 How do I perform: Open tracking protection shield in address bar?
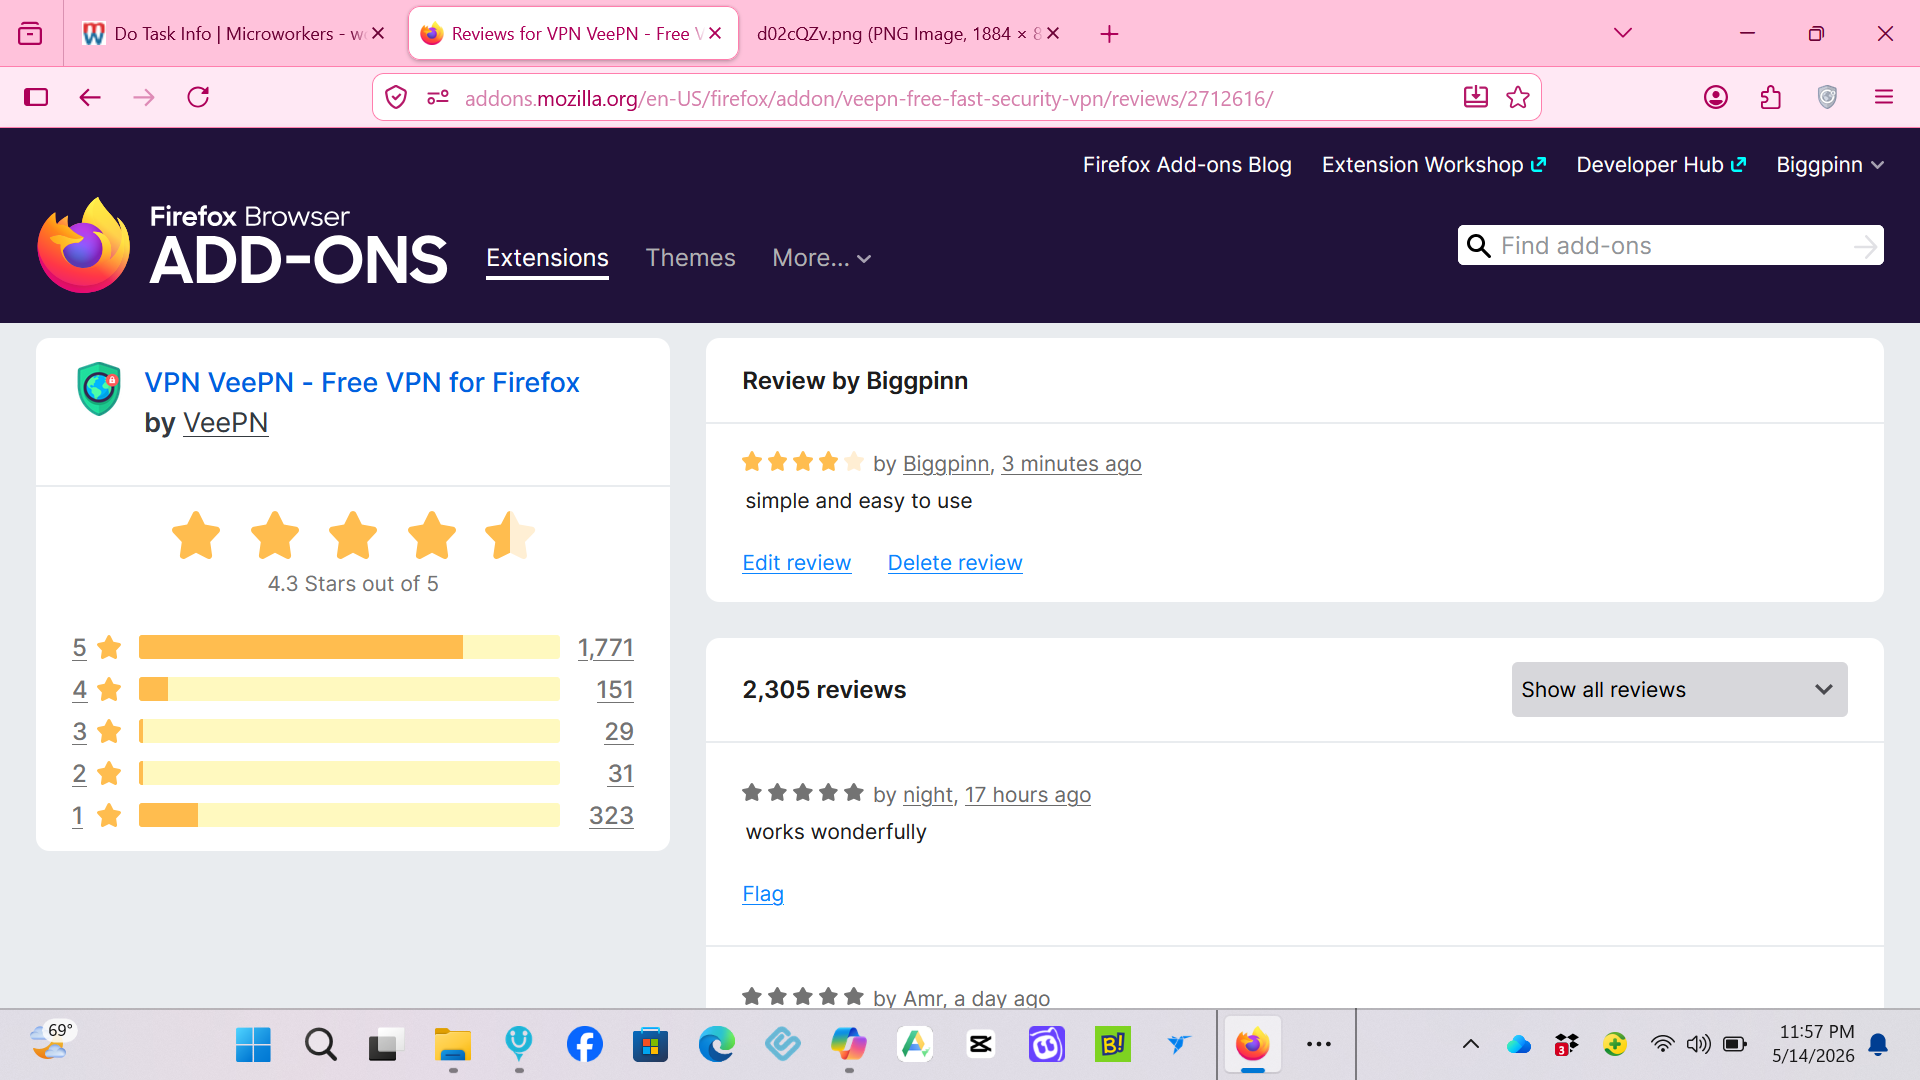coord(396,97)
